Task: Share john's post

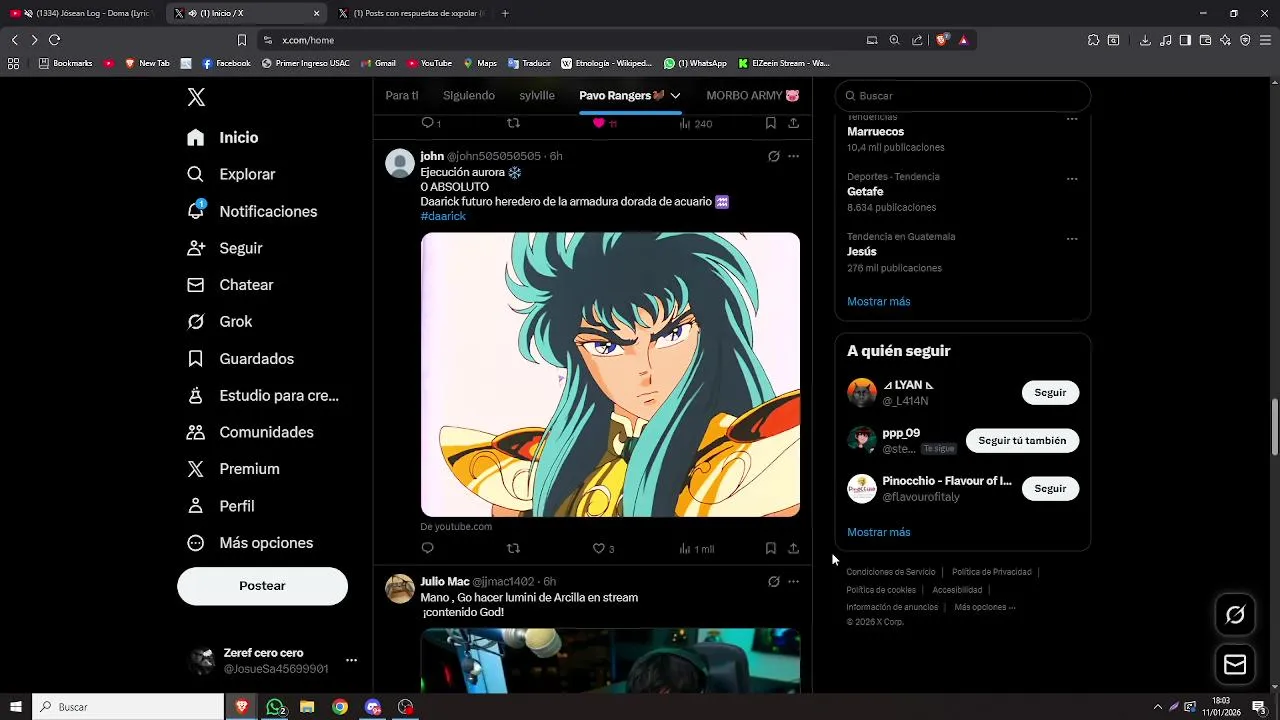Action: 793,548
